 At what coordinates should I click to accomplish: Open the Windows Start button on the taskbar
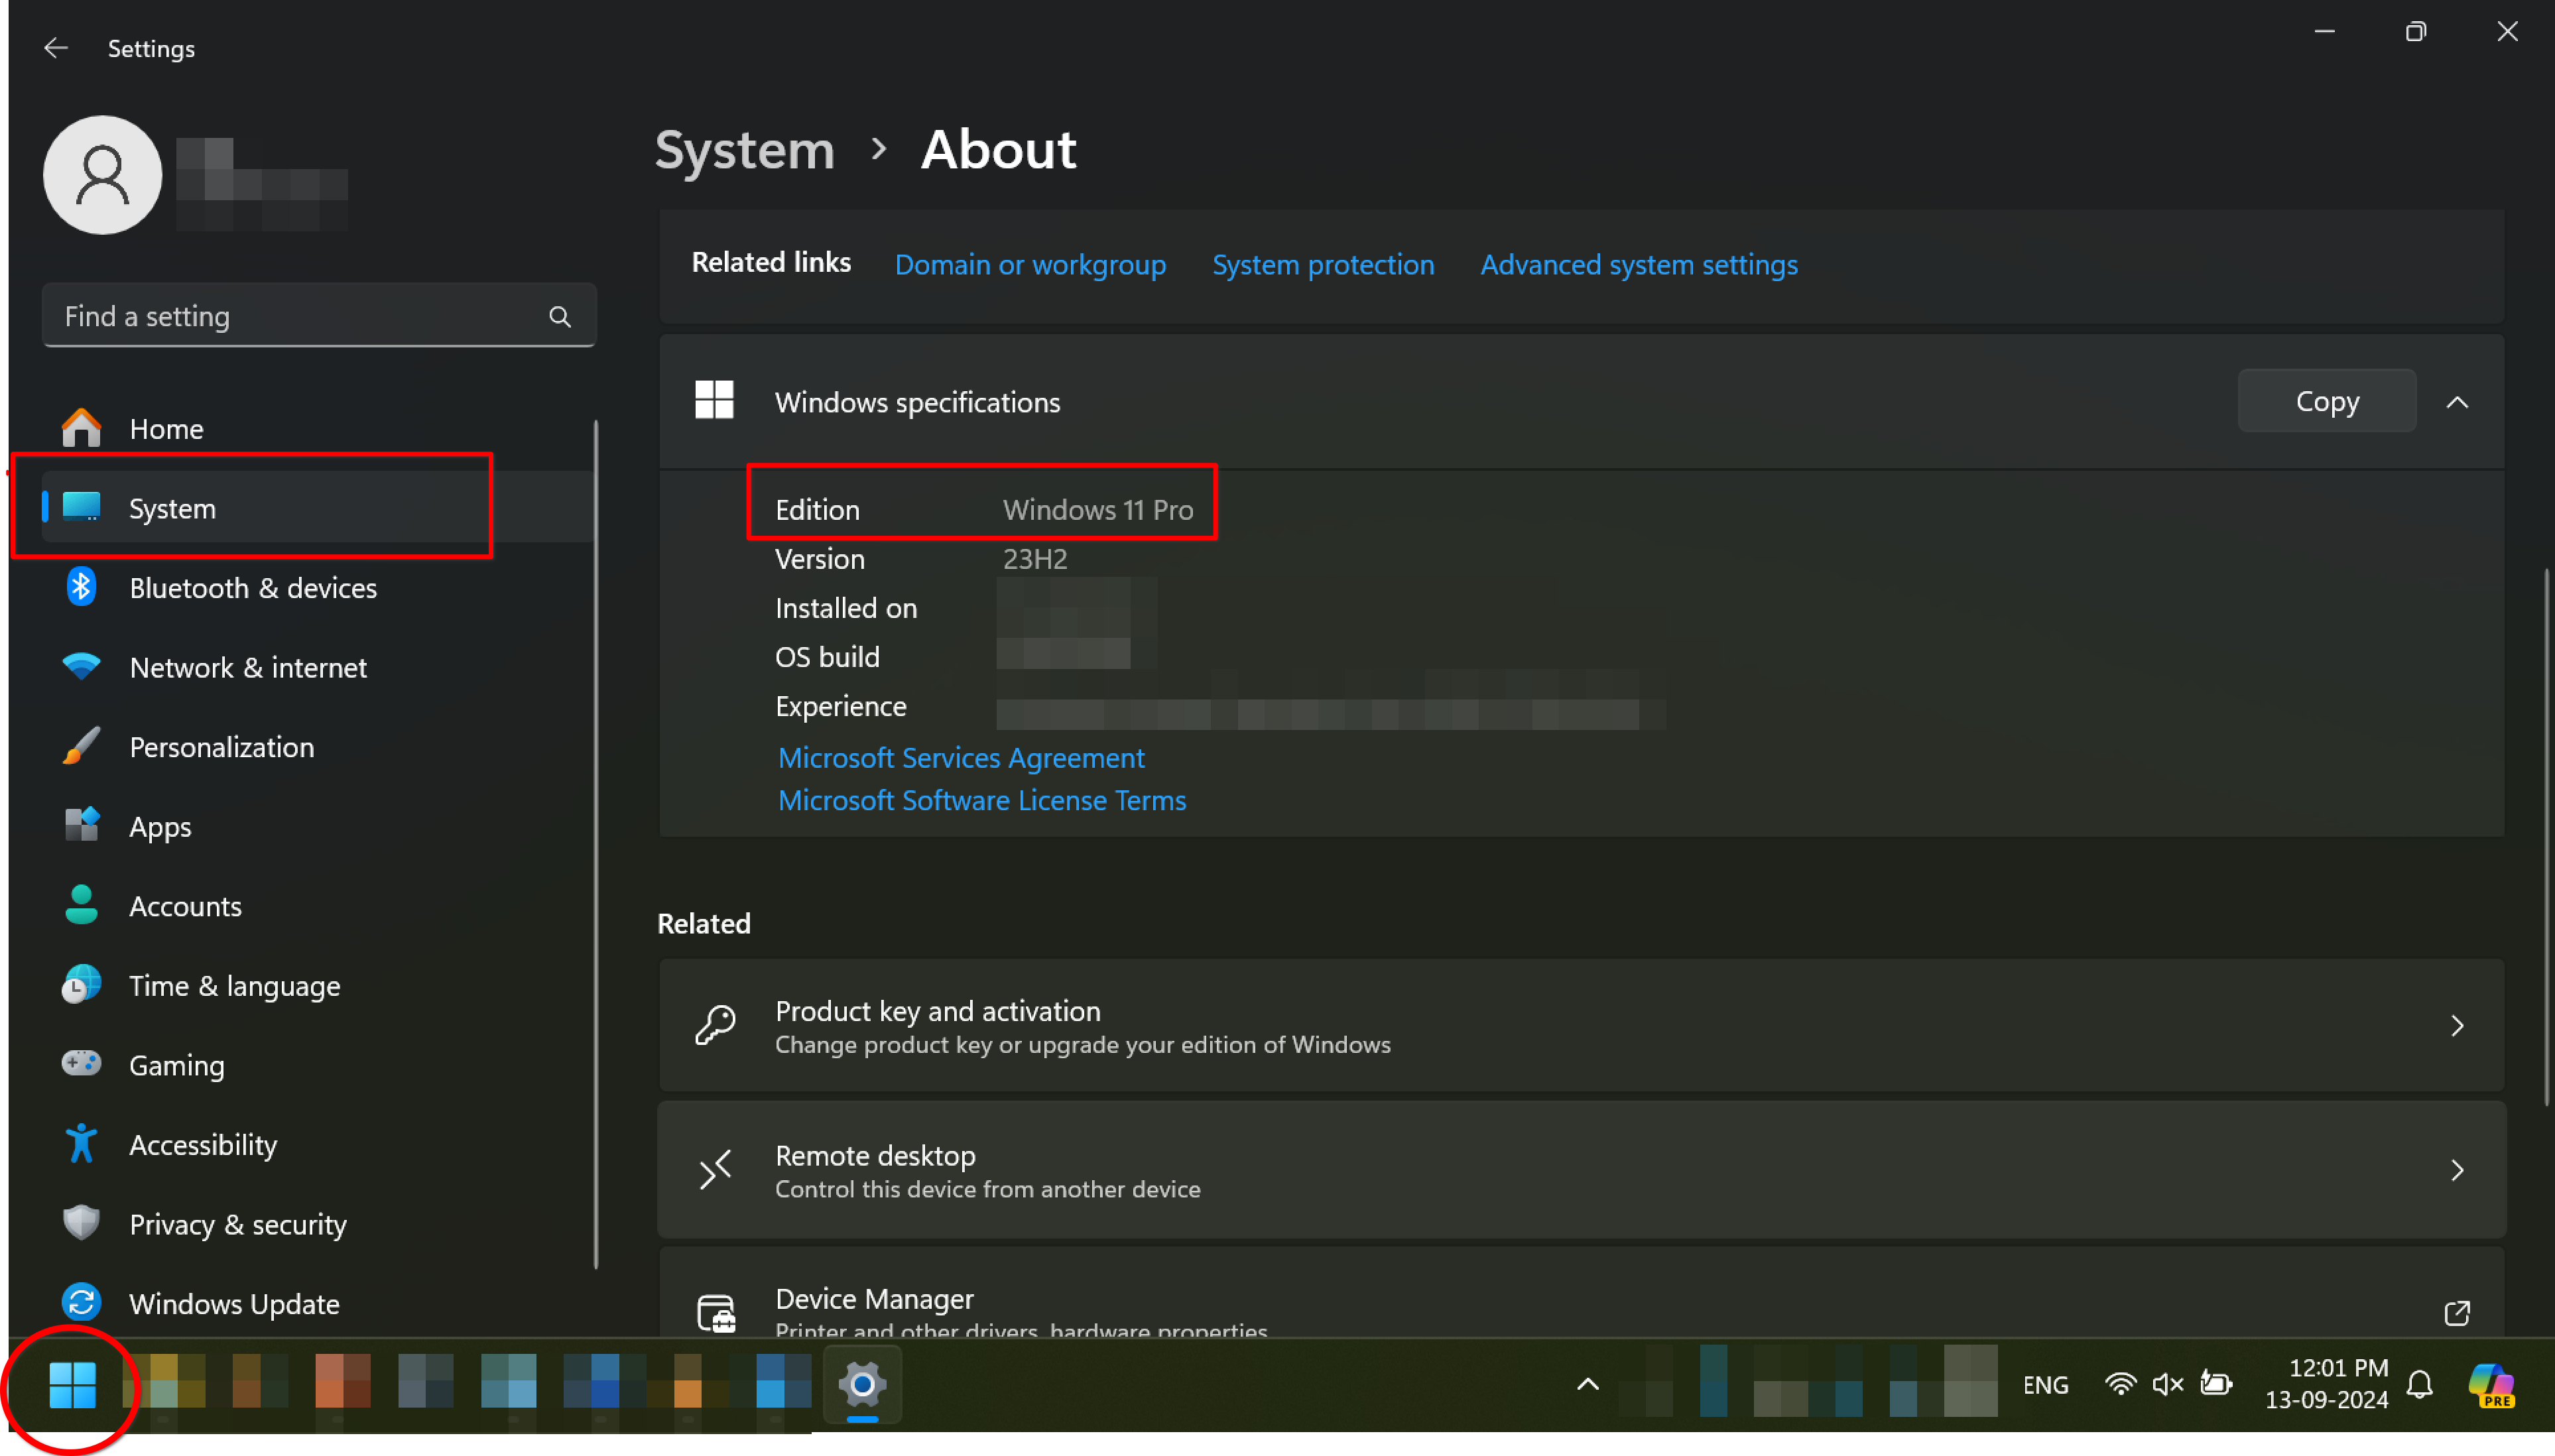72,1385
